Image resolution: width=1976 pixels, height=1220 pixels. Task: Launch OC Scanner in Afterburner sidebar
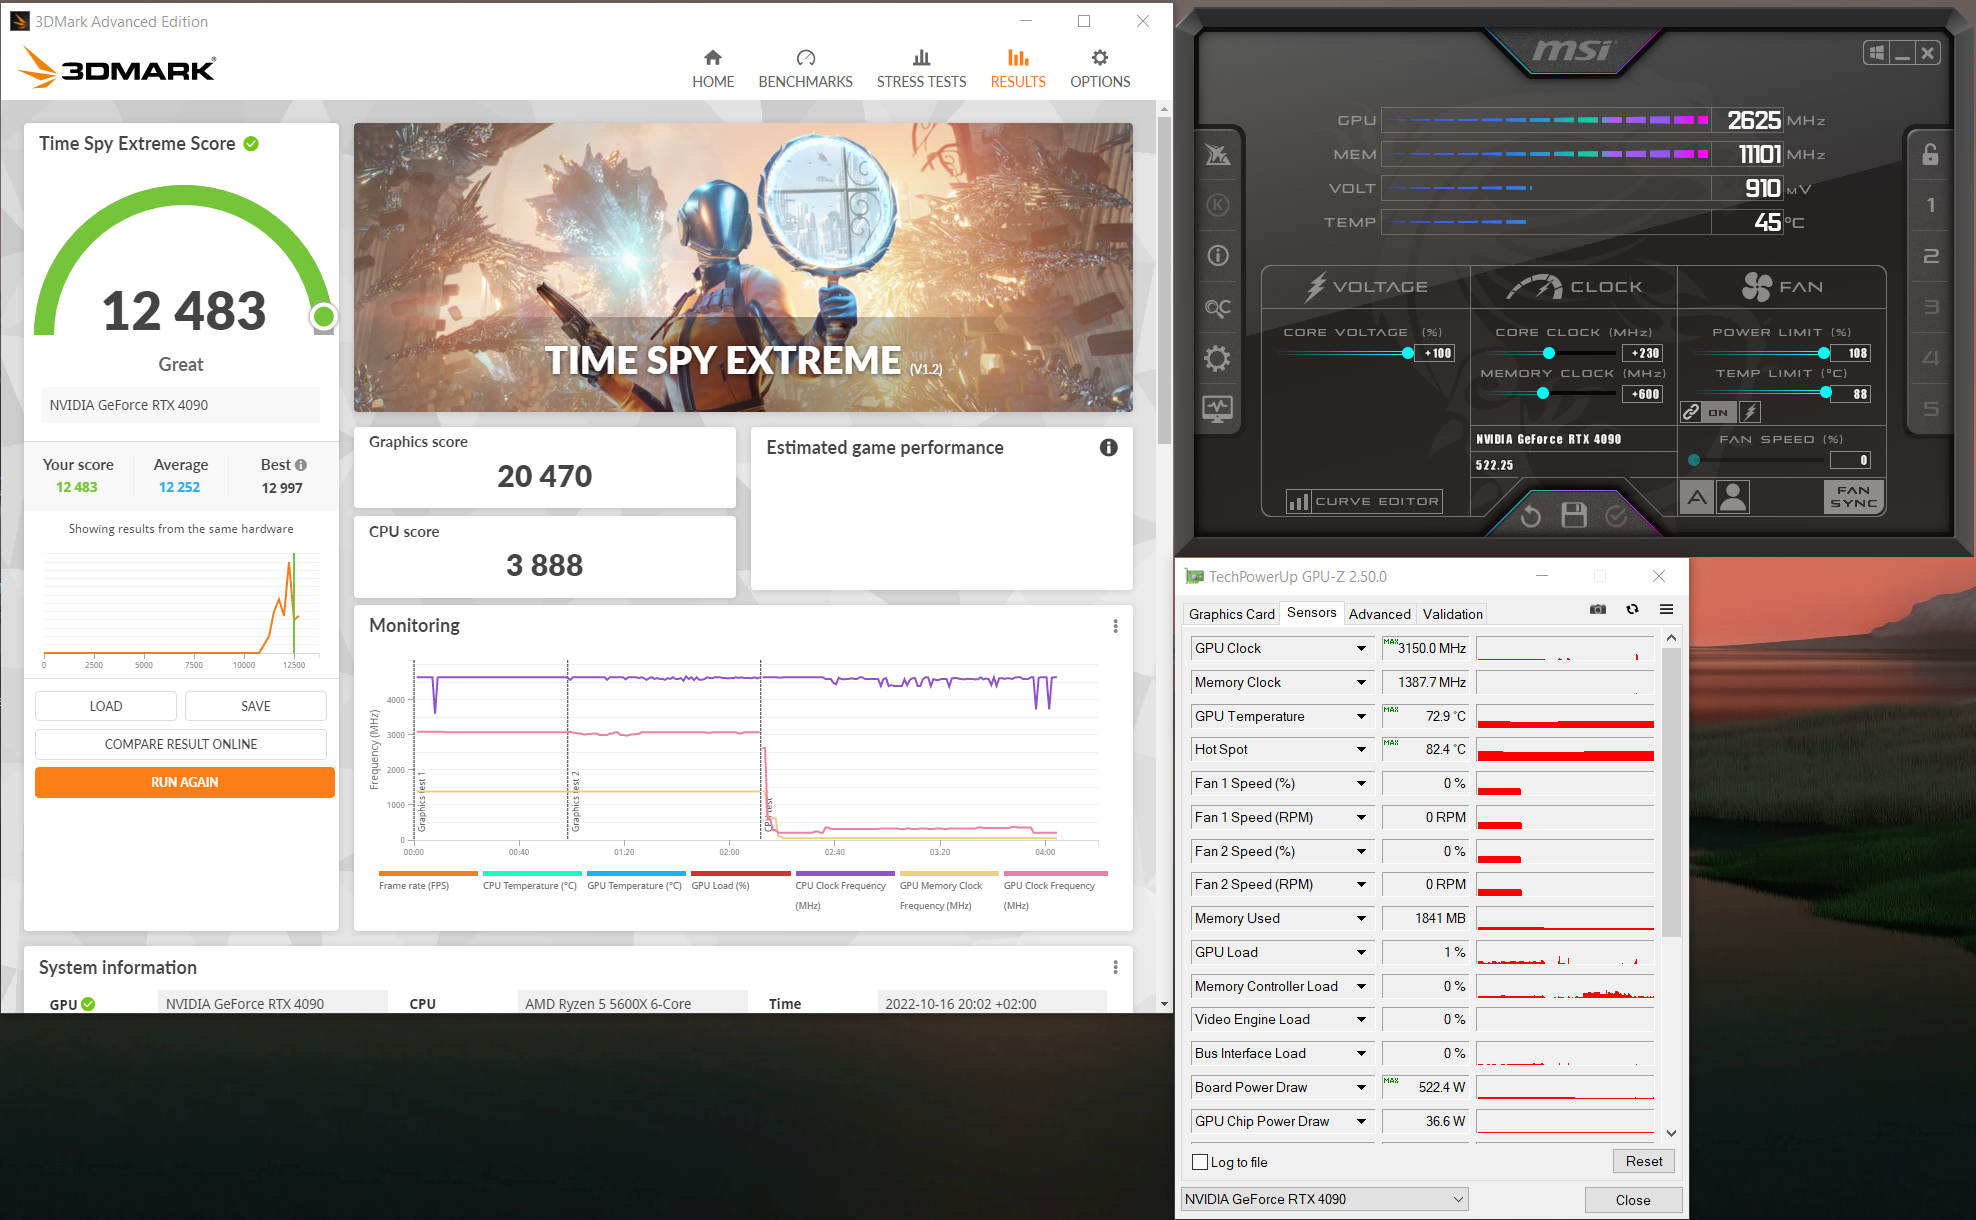[1217, 307]
